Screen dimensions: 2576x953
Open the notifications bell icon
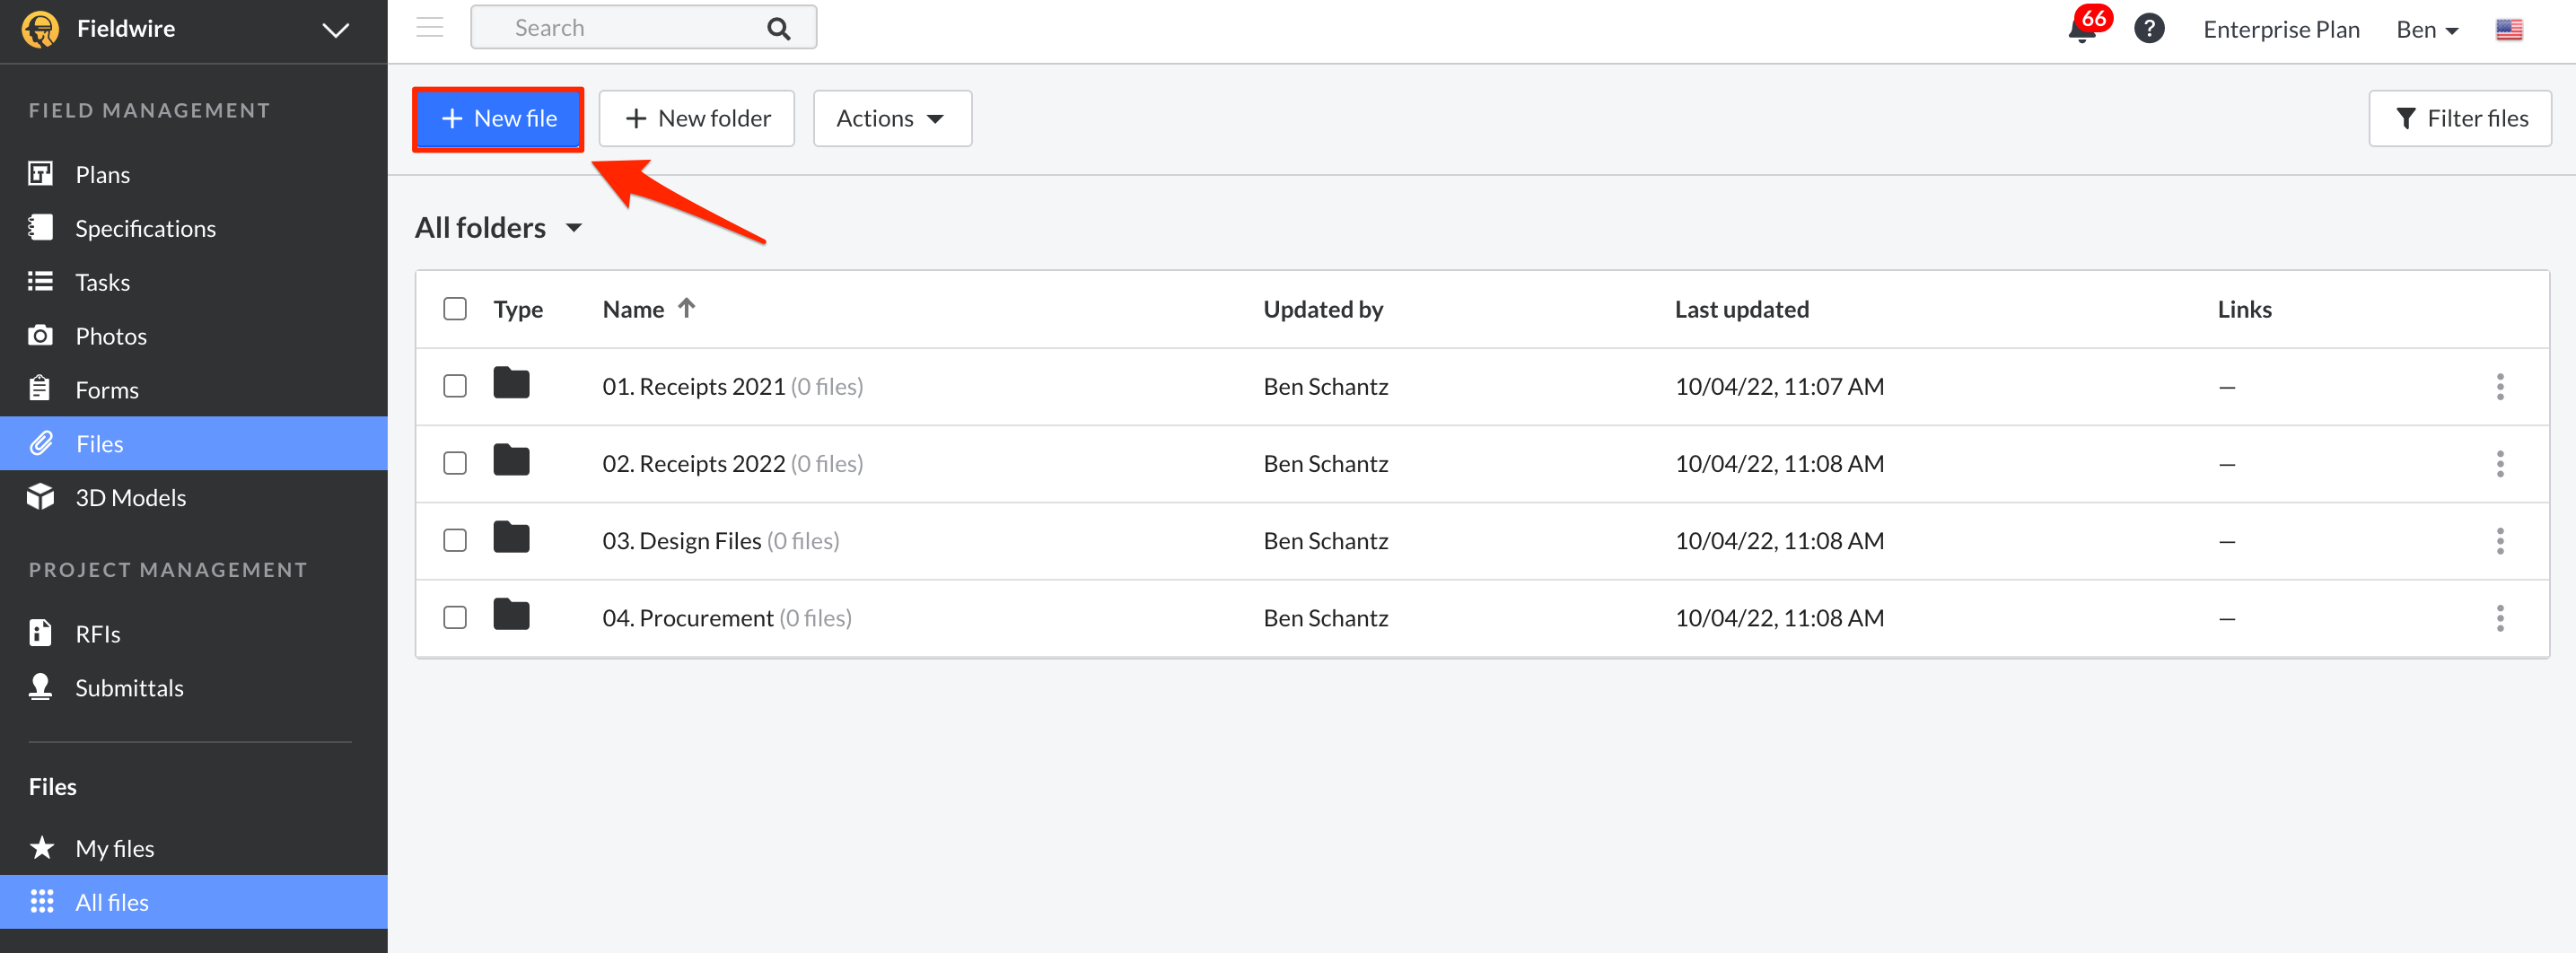2082,29
